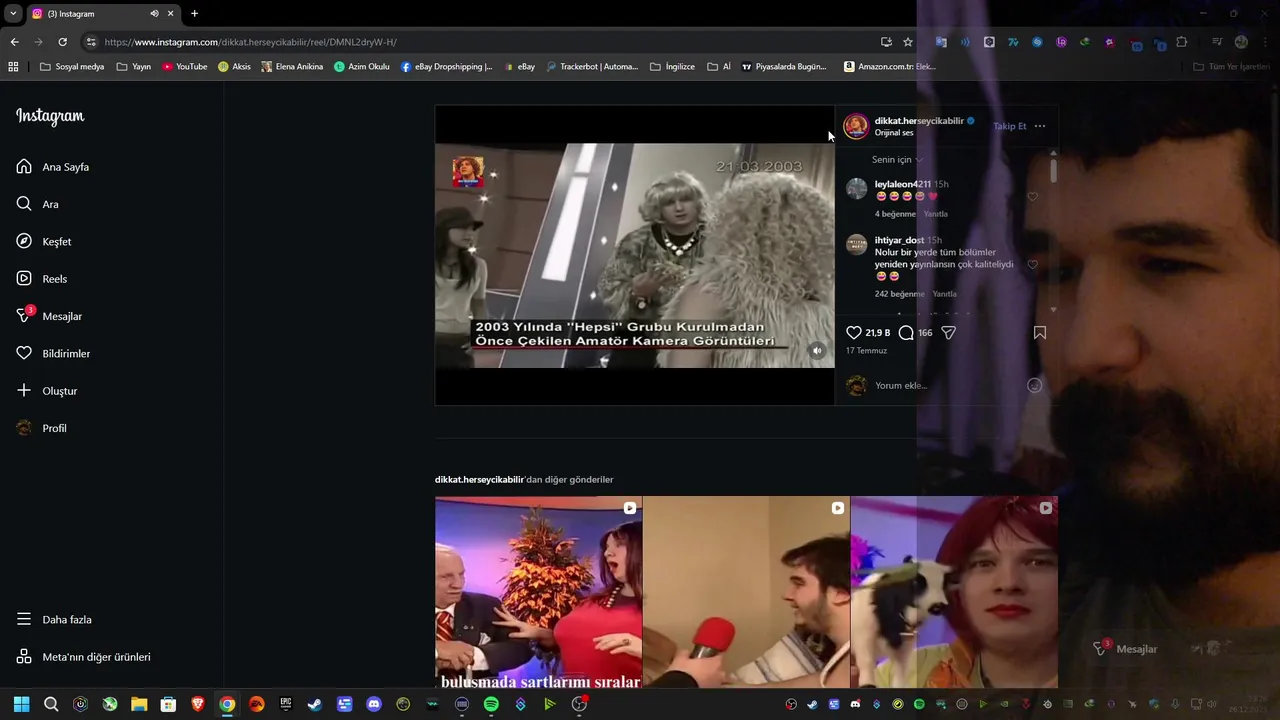
Task: Open the Amazon.com.tr bookmark
Action: pos(889,67)
